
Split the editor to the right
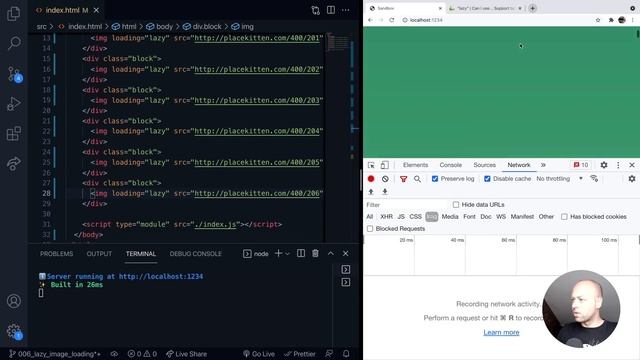(x=331, y=10)
